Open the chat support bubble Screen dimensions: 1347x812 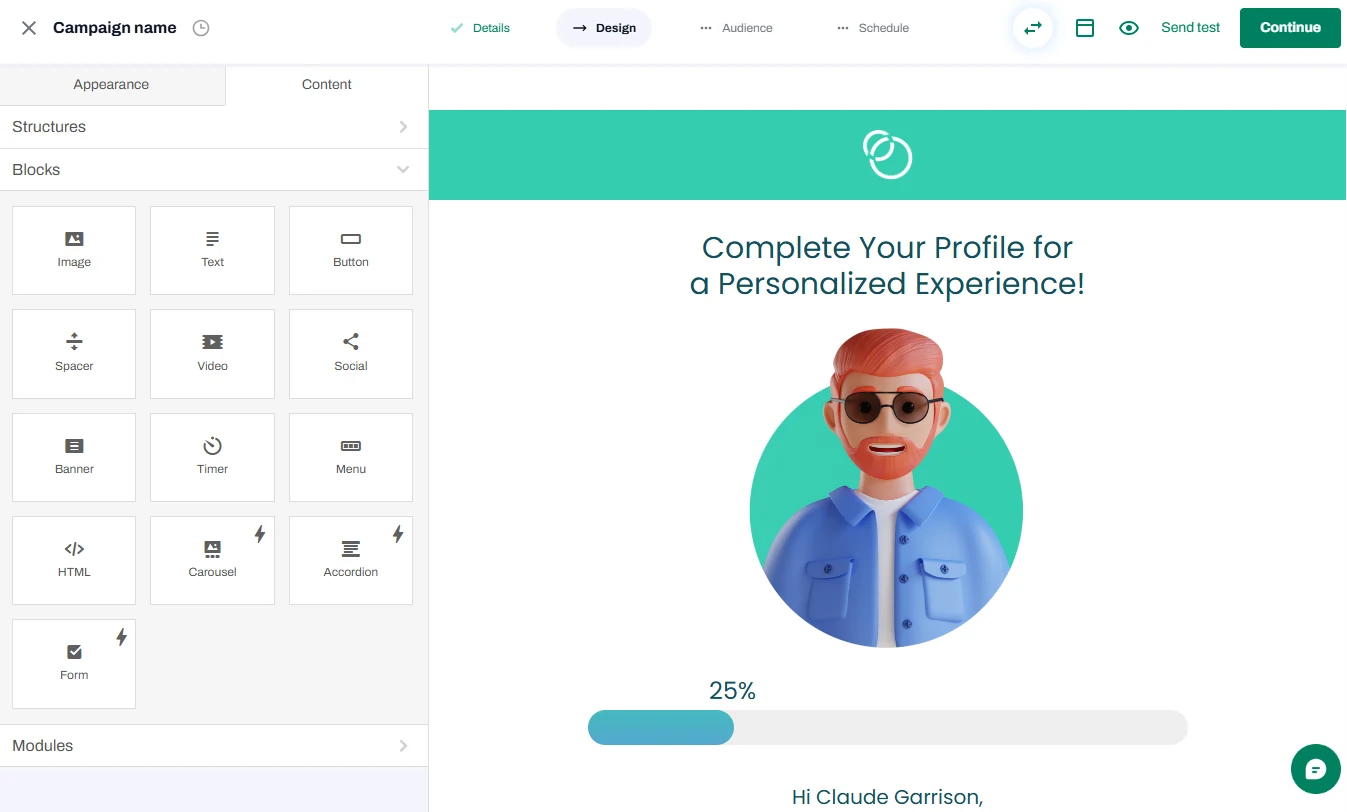pos(1316,769)
